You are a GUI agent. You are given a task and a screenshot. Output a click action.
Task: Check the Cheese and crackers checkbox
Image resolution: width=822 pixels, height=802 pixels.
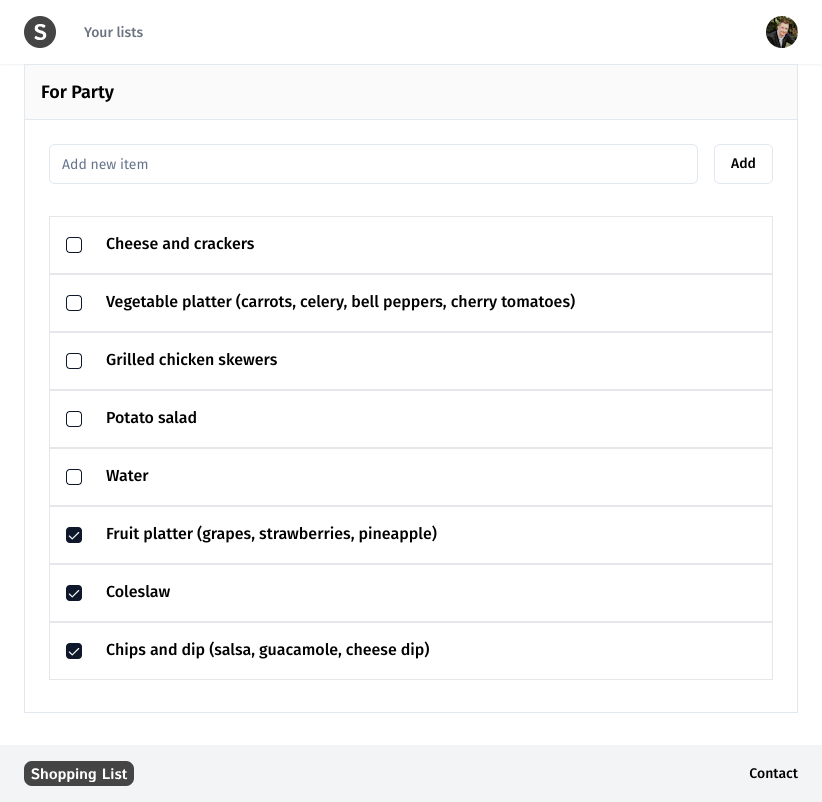(x=74, y=245)
